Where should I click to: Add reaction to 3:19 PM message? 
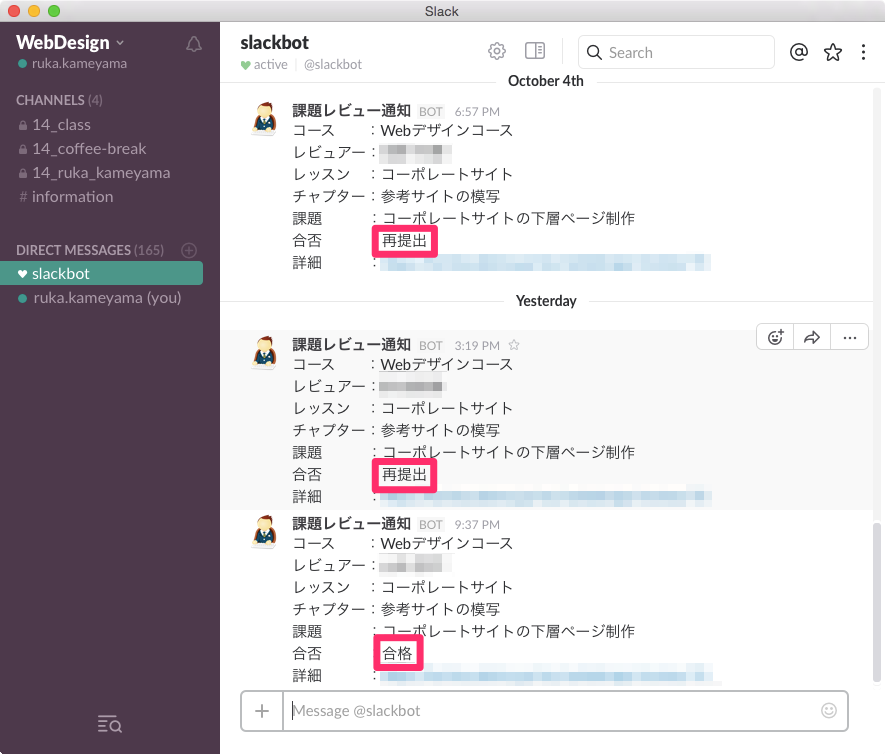(x=776, y=337)
